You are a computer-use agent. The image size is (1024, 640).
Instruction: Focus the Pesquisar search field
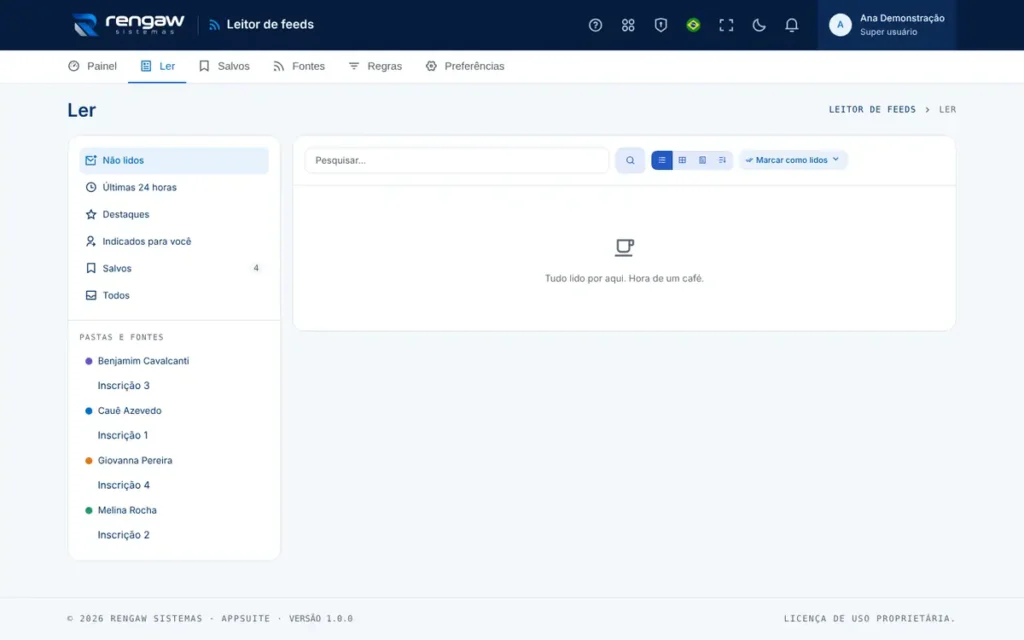(x=456, y=160)
